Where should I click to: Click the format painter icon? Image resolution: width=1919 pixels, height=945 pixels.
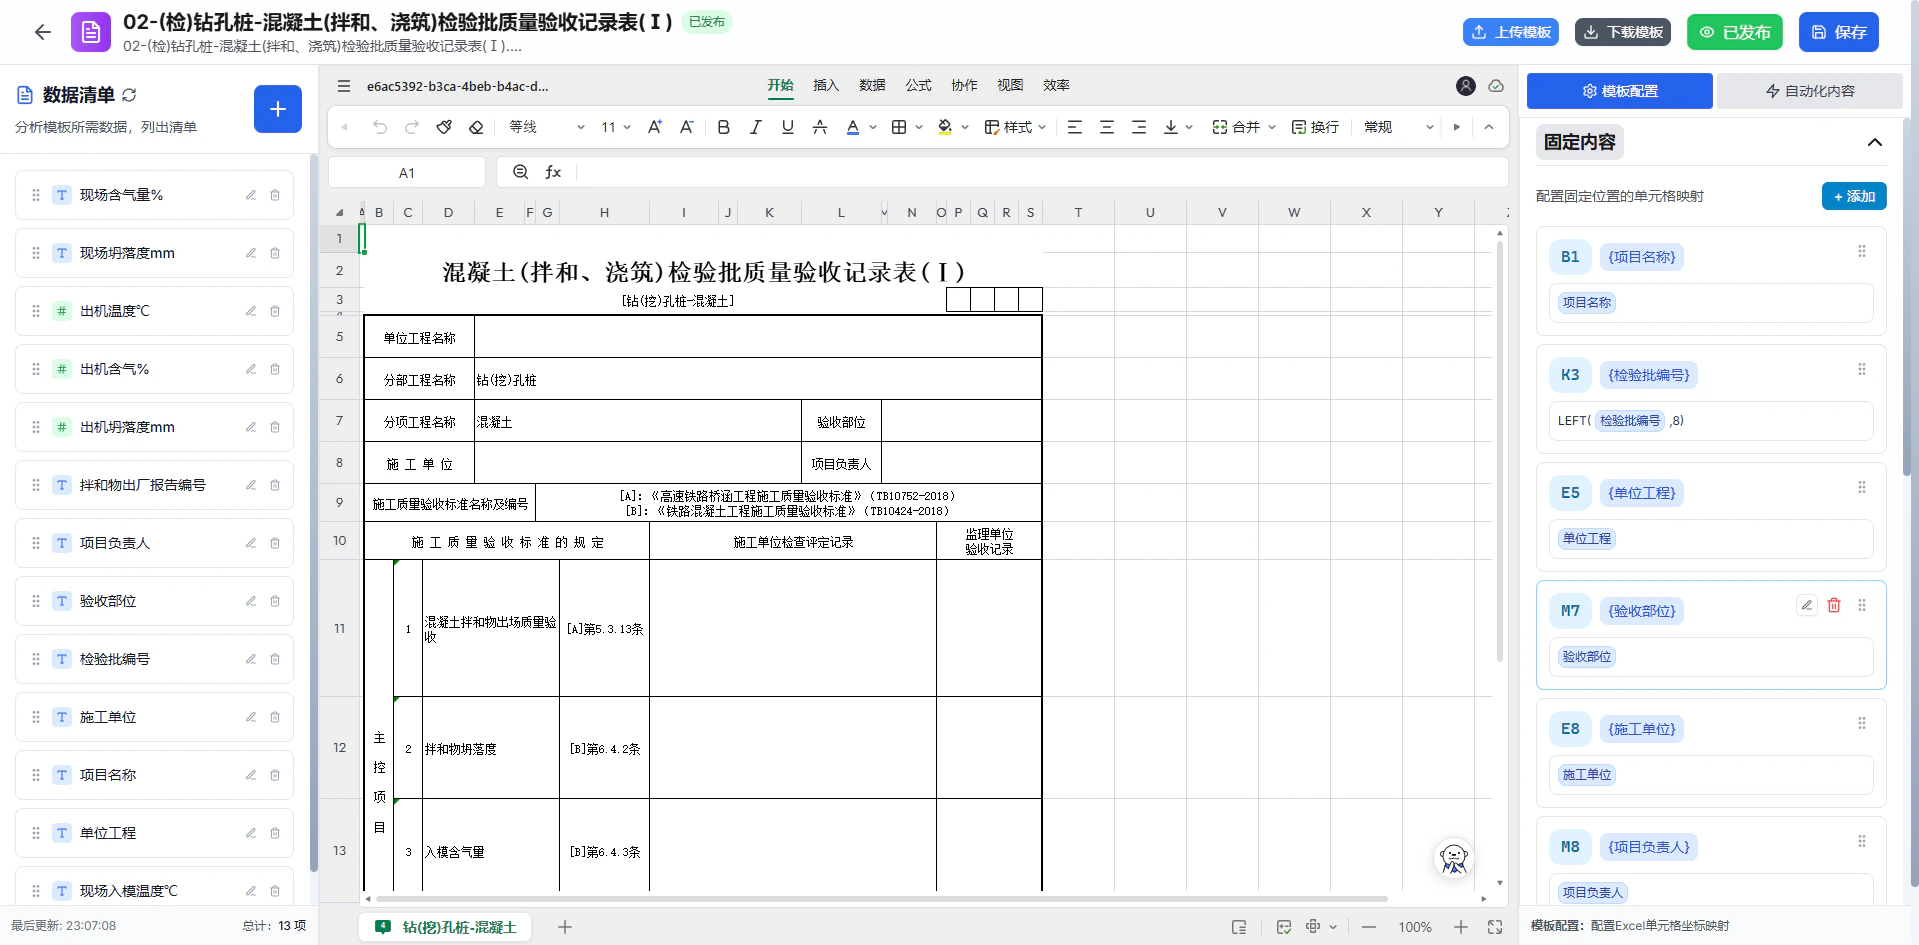click(444, 127)
